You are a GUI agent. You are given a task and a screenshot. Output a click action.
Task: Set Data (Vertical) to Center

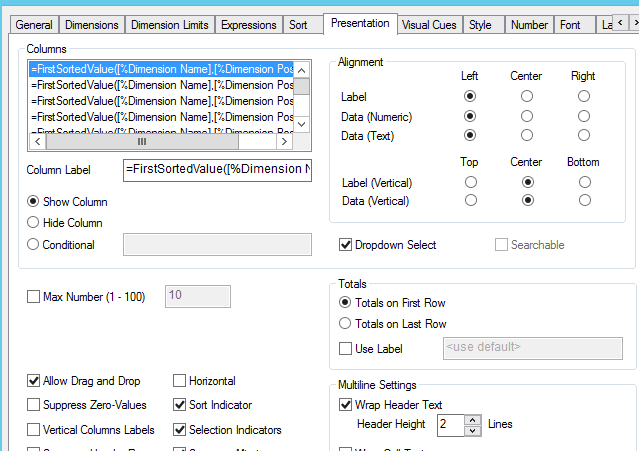coord(528,200)
